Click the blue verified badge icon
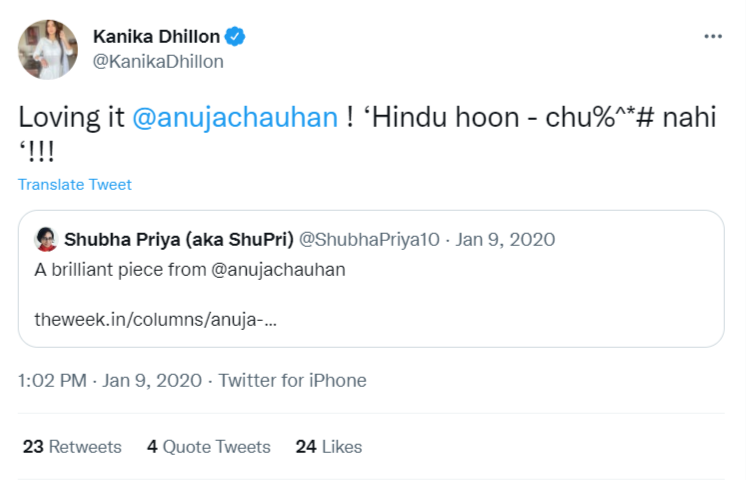 235,37
